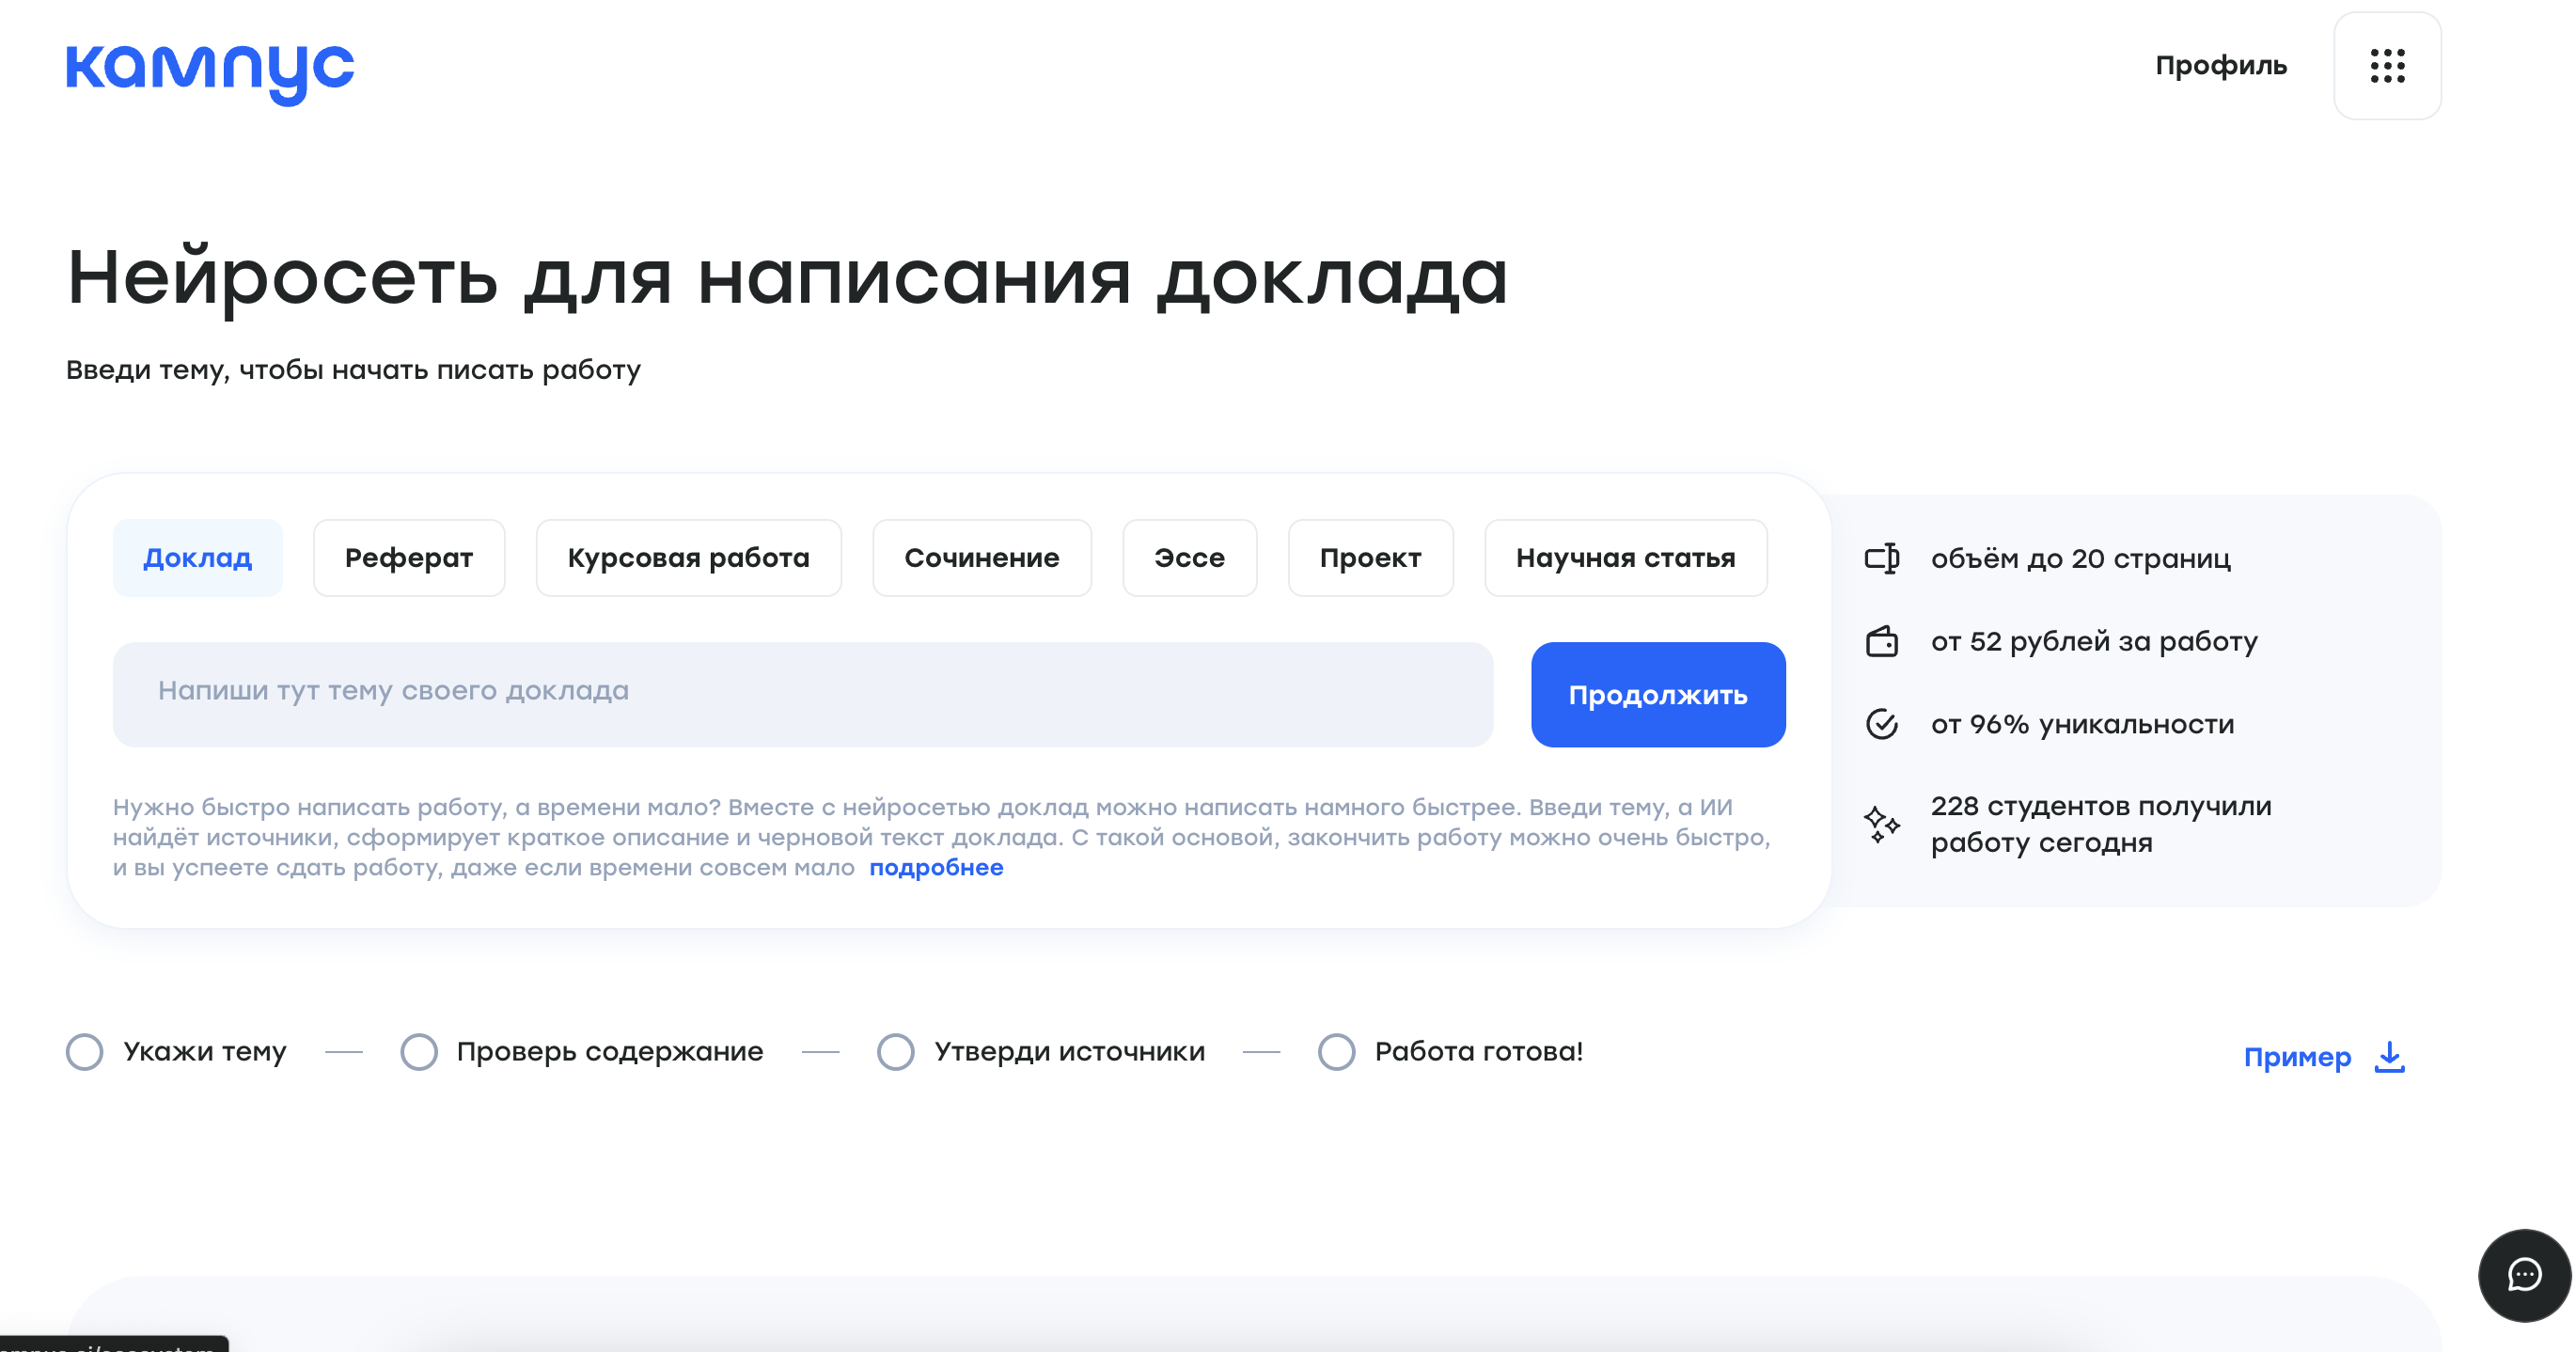
Task: Click the Продолжить button
Action: tap(1658, 695)
